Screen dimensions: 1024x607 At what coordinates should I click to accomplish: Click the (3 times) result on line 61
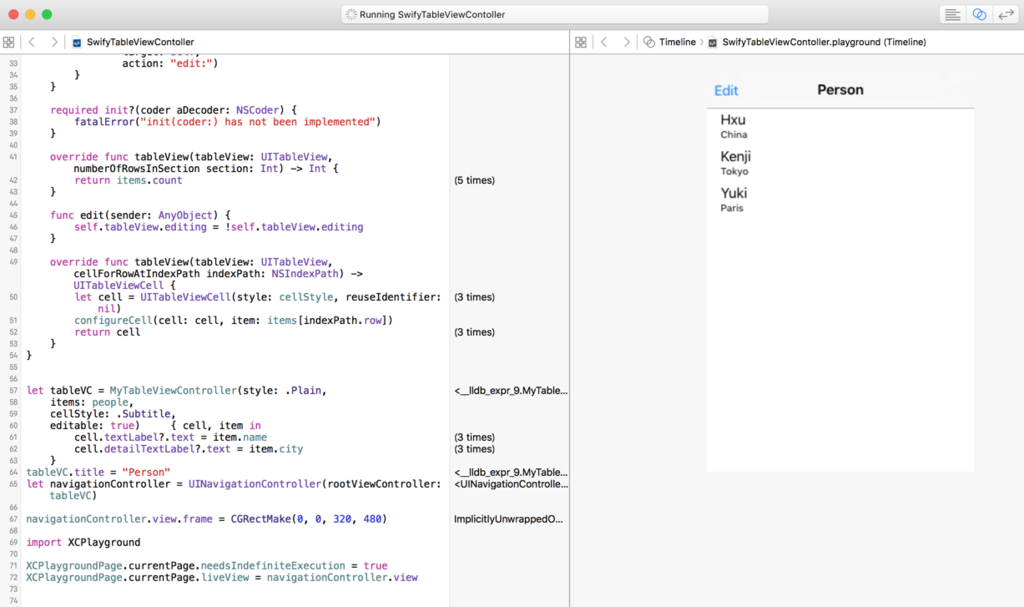pyautogui.click(x=474, y=438)
